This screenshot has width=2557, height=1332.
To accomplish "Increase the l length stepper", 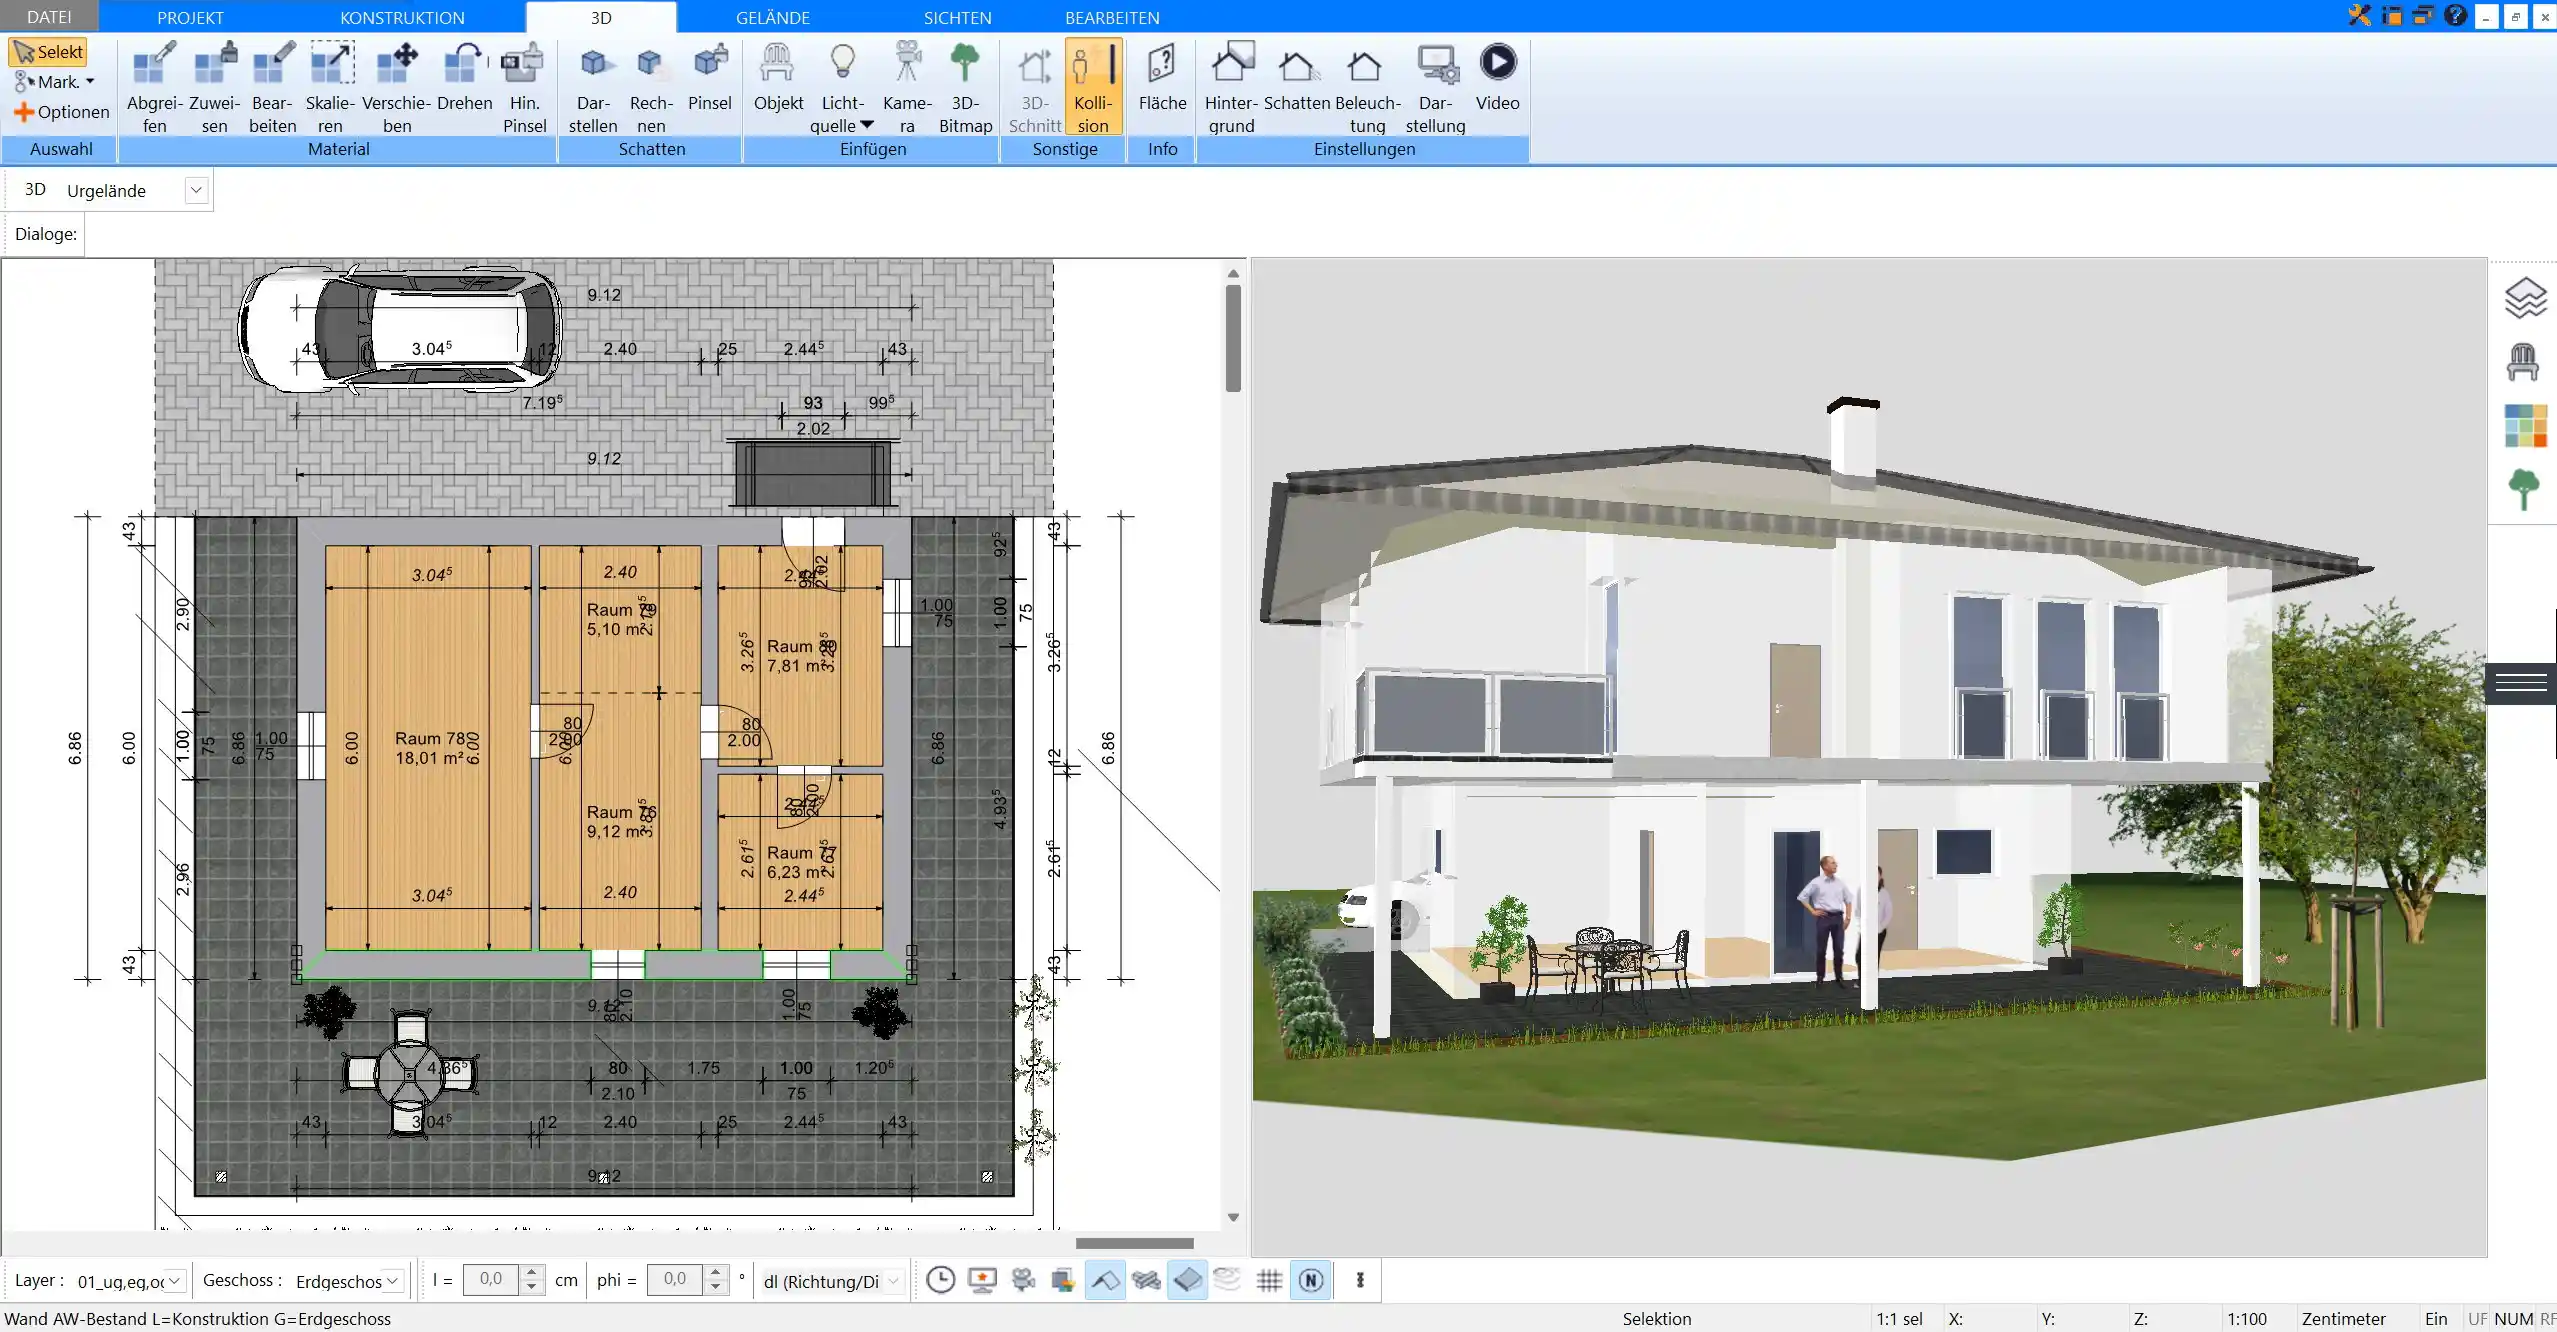I will (532, 1272).
